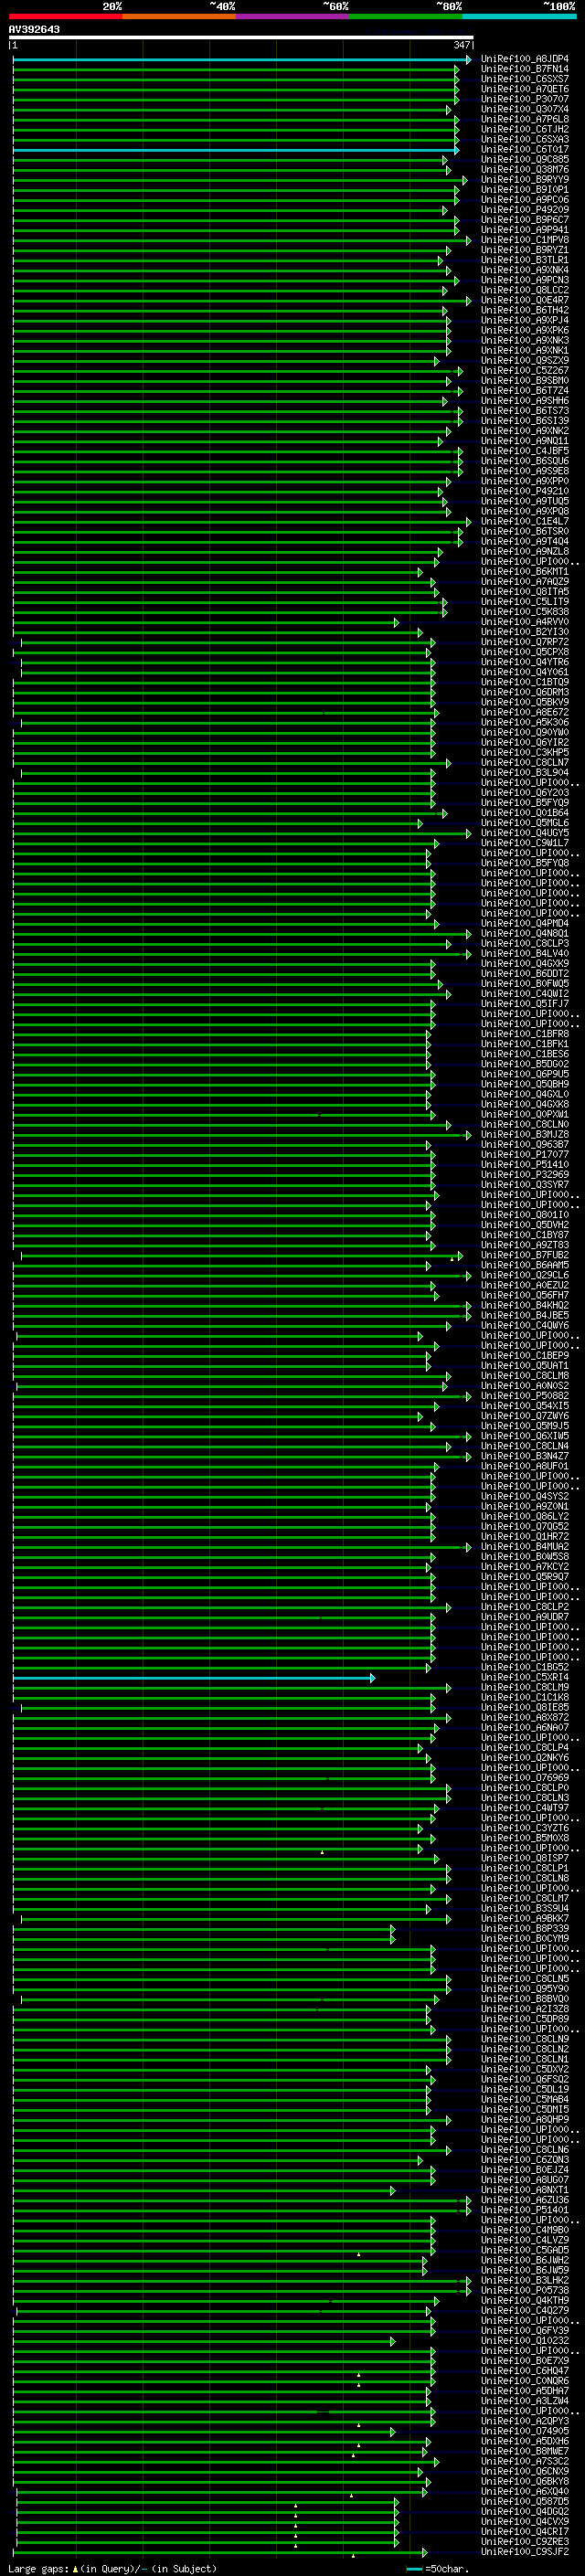
Task: Click label UniRef100_B2YI30
Action: coord(524,632)
